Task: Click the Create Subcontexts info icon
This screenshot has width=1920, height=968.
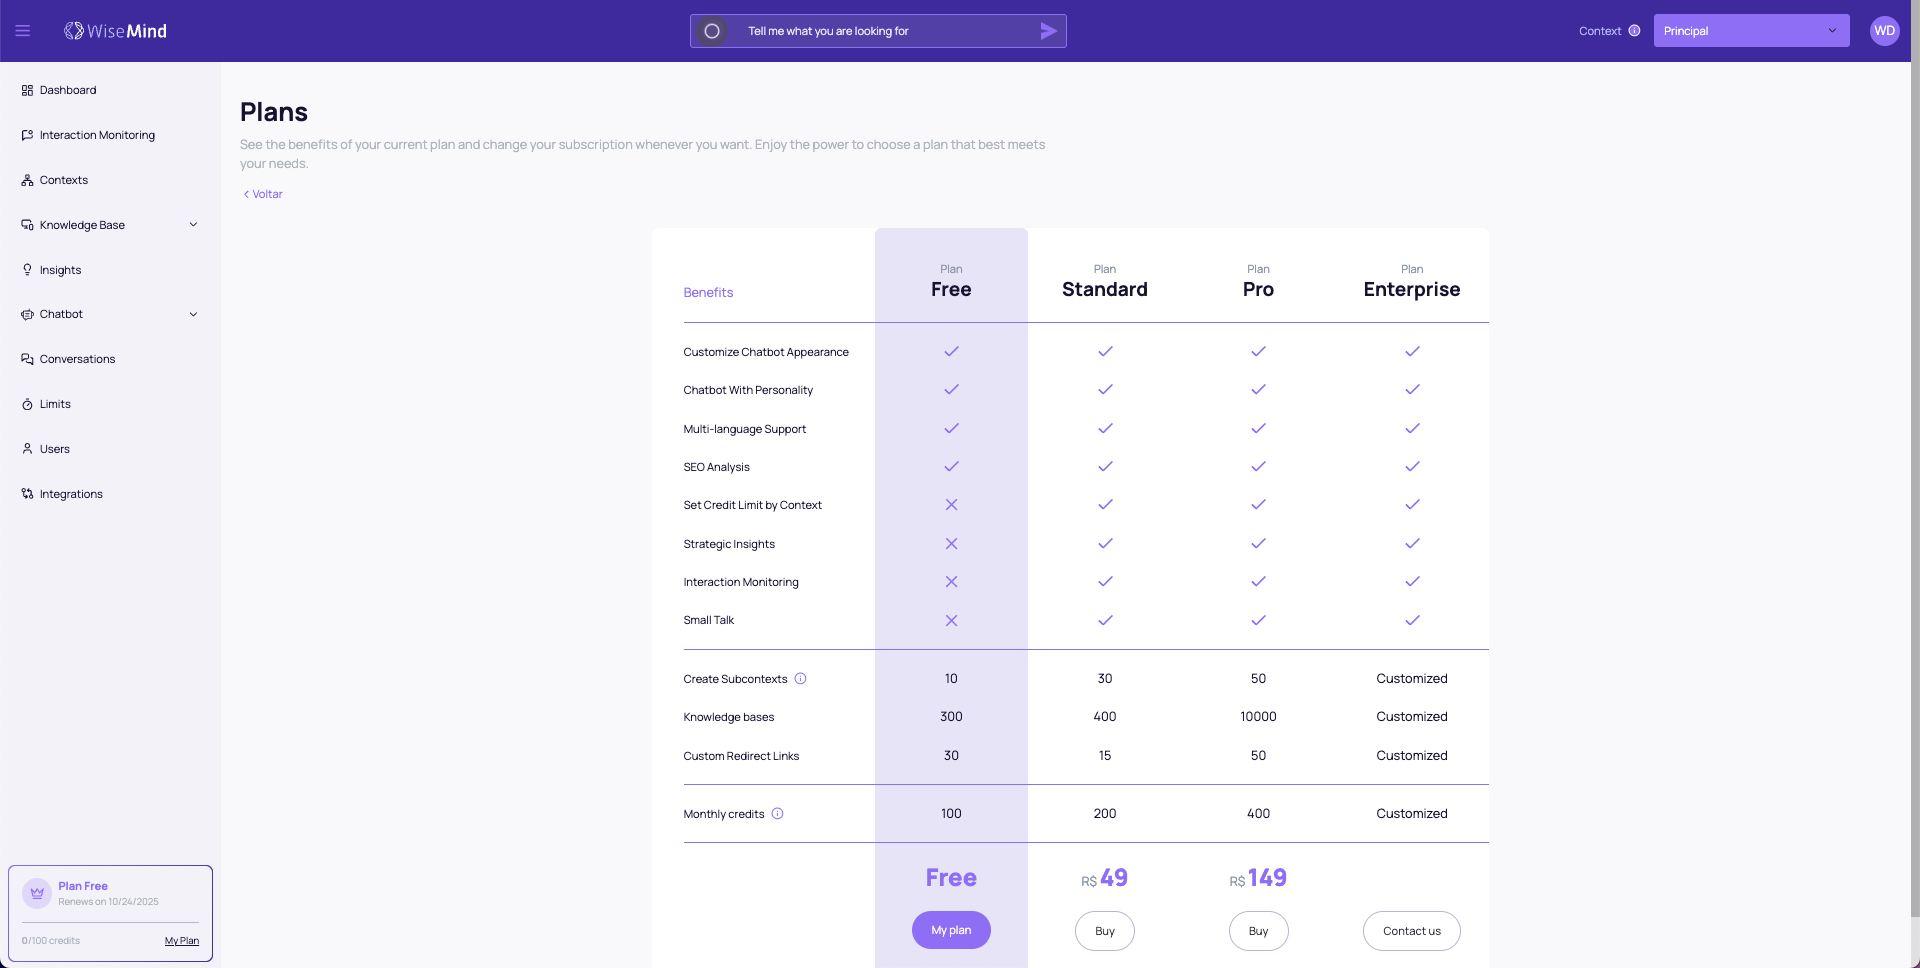Action: pos(800,679)
